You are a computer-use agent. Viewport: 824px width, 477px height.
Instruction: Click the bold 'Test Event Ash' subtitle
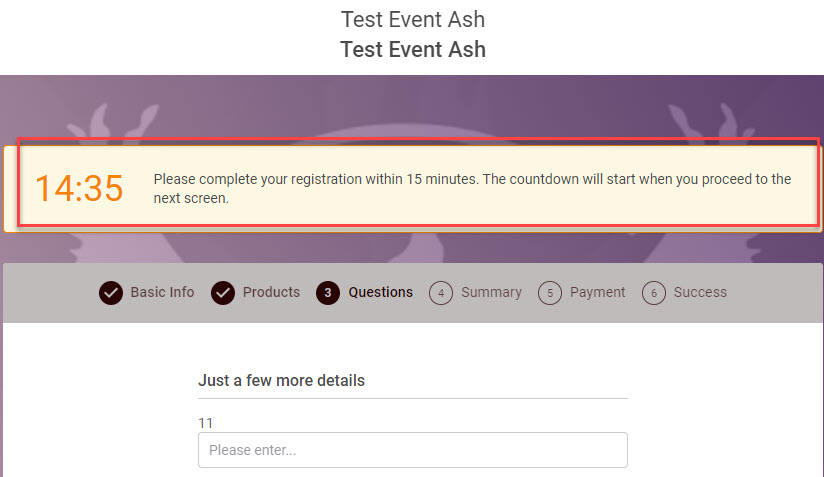point(412,49)
